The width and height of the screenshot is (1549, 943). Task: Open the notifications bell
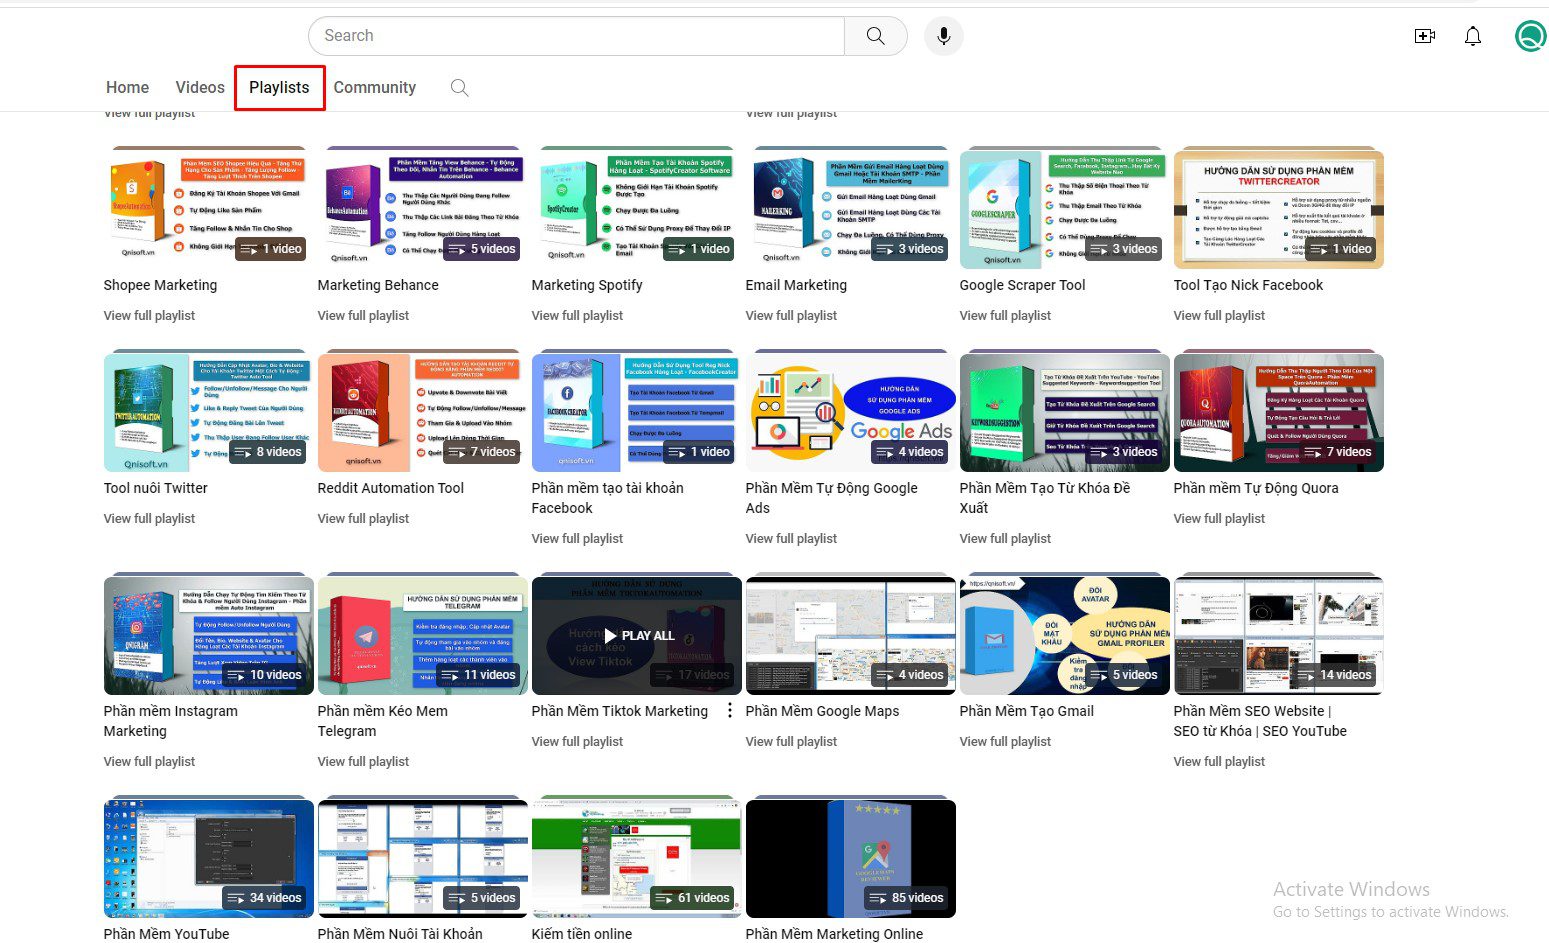1473,36
